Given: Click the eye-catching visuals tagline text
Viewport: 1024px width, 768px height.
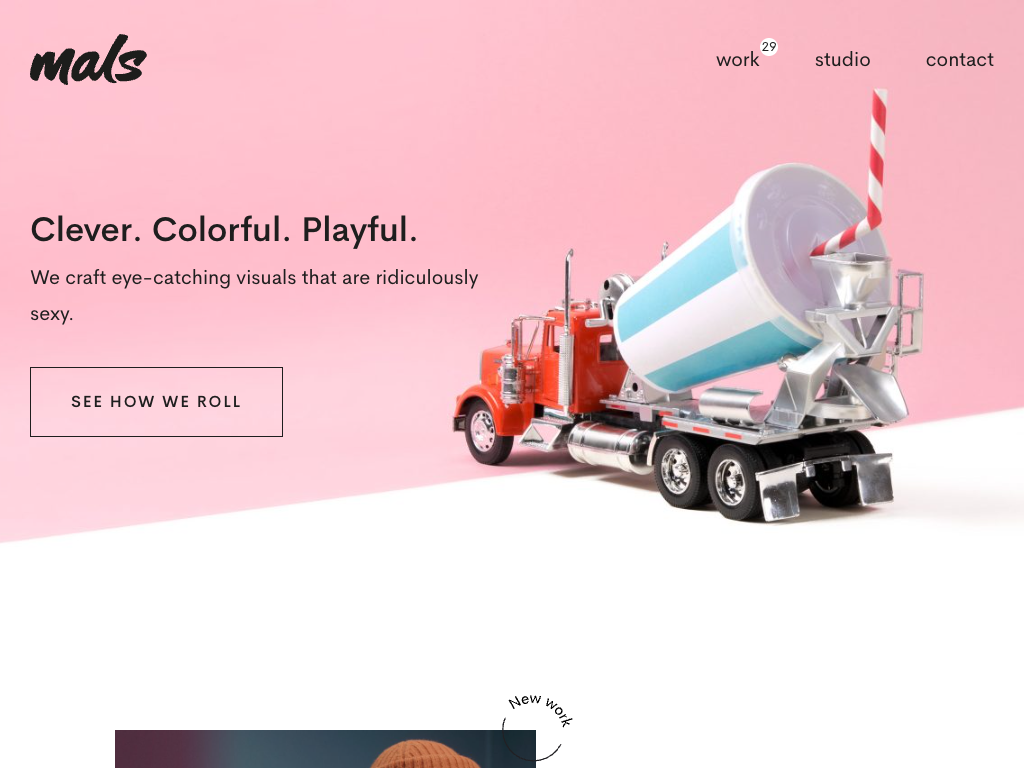Looking at the screenshot, I should point(254,295).
